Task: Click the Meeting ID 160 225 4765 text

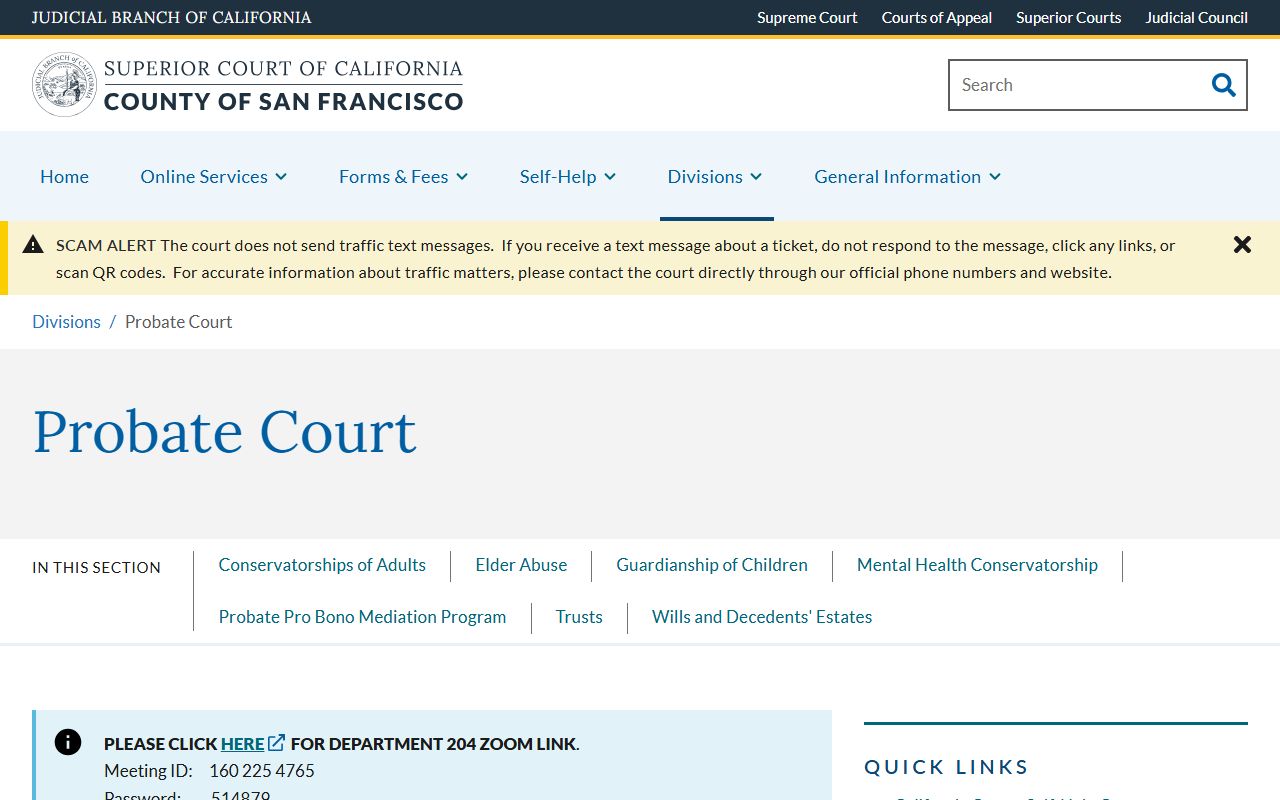Action: click(x=209, y=770)
